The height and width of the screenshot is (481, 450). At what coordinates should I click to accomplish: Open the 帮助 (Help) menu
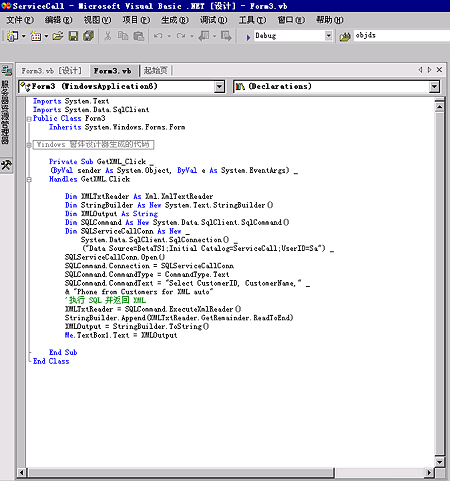click(330, 20)
